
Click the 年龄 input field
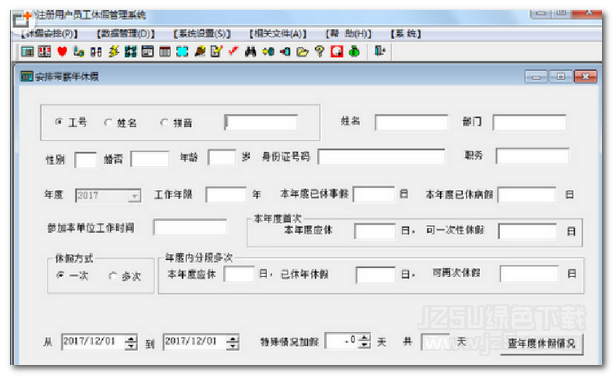pyautogui.click(x=222, y=158)
